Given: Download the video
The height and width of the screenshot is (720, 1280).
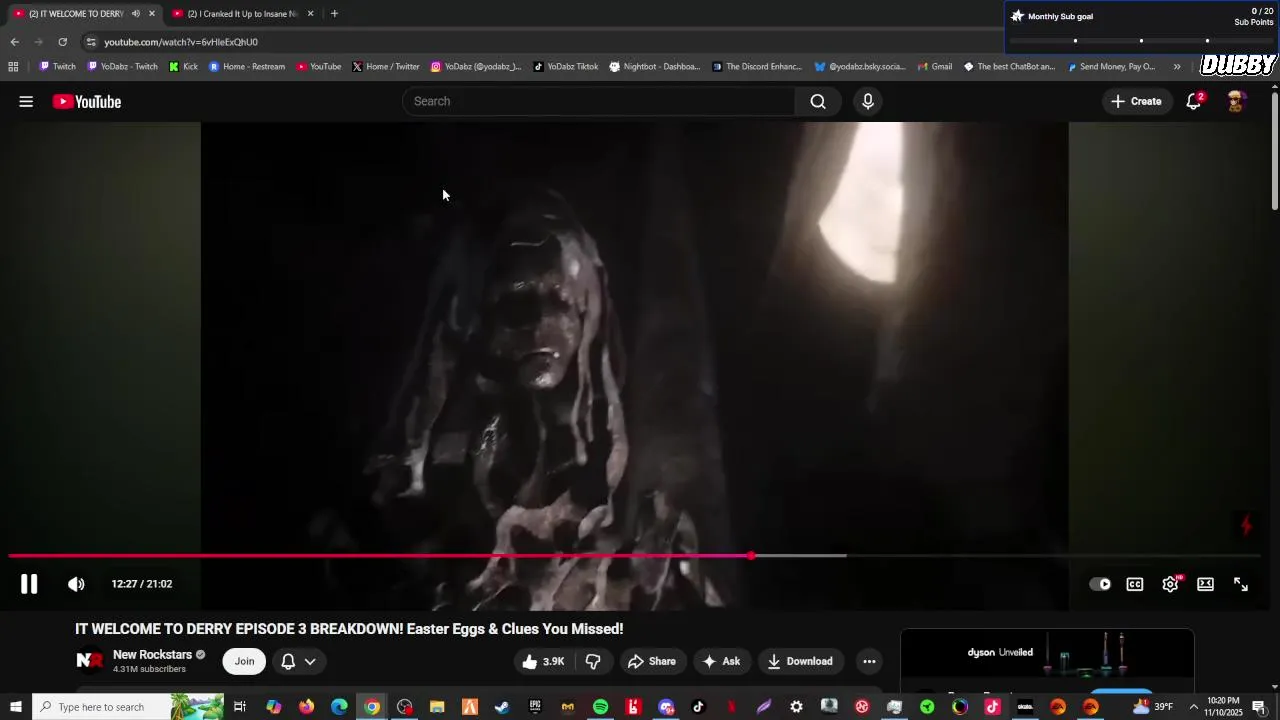Looking at the screenshot, I should (x=800, y=661).
